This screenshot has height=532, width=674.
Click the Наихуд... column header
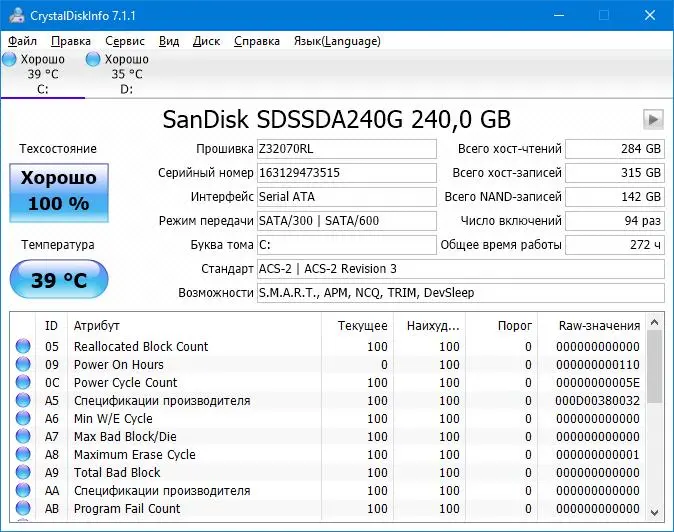tap(429, 326)
